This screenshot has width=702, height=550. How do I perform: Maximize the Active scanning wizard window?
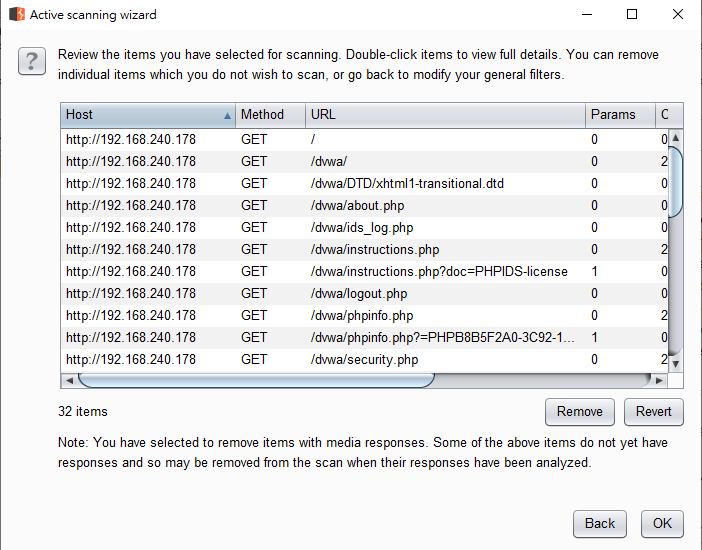pos(631,15)
